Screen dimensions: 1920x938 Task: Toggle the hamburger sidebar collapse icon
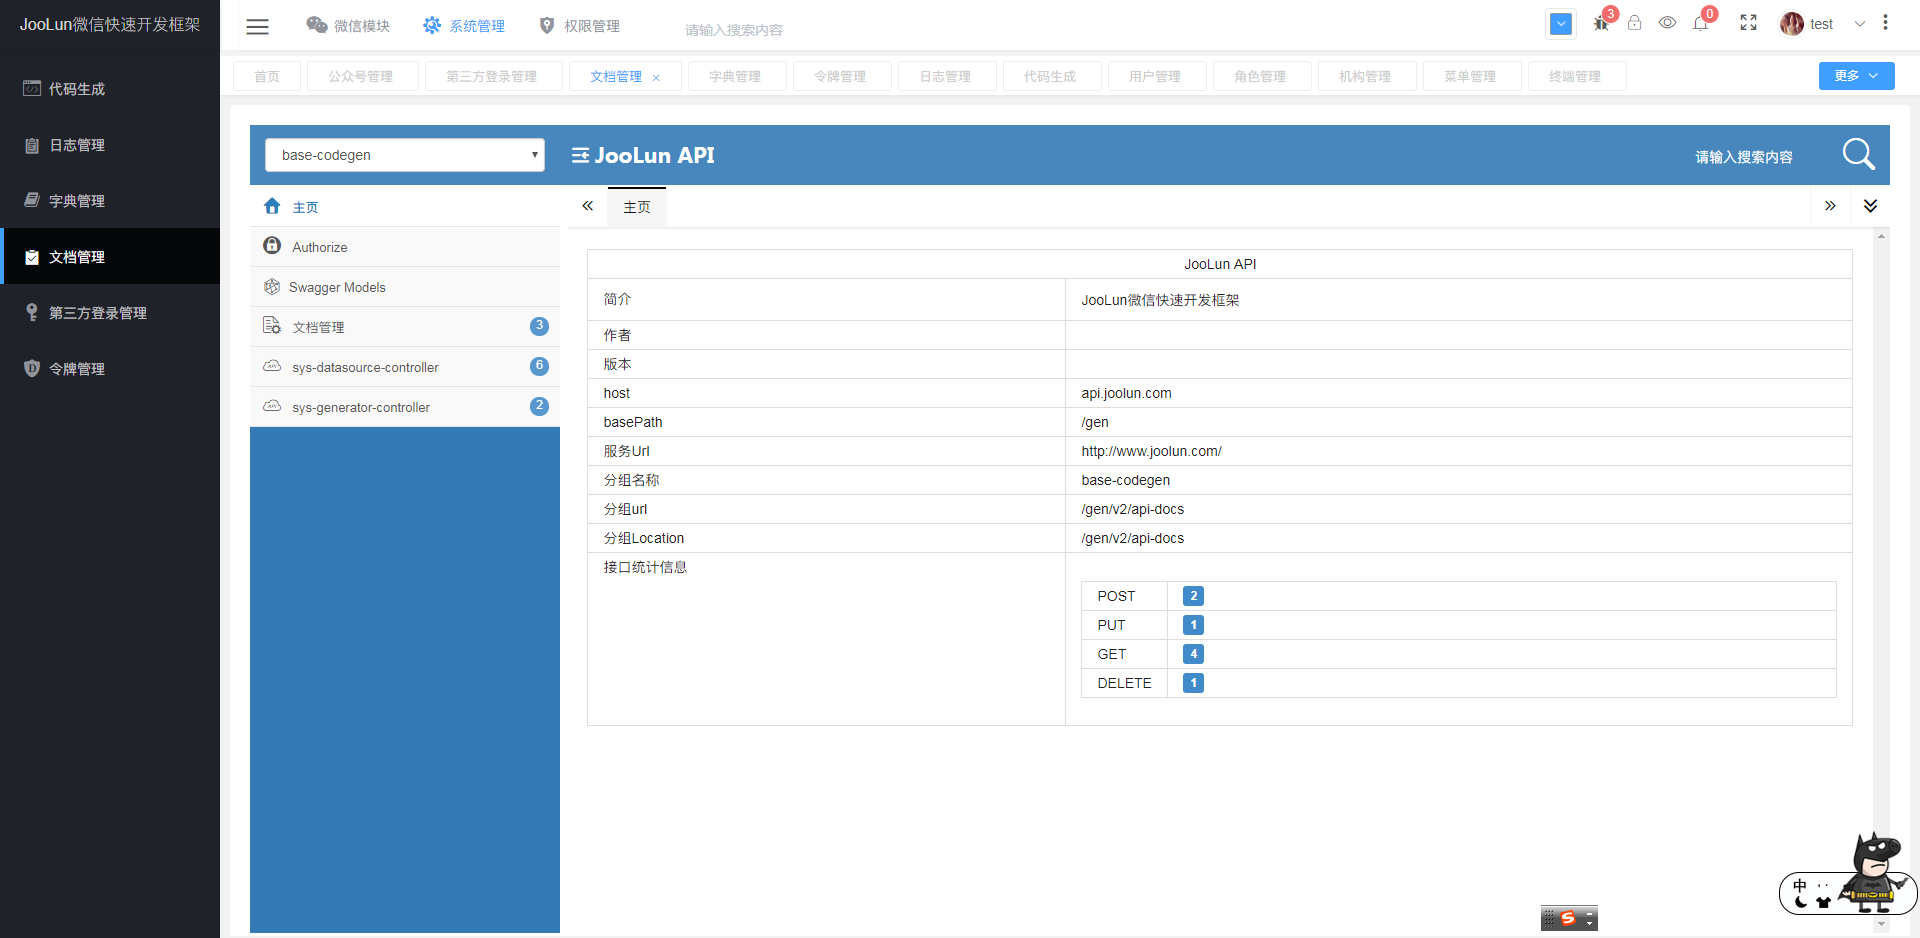(x=257, y=27)
